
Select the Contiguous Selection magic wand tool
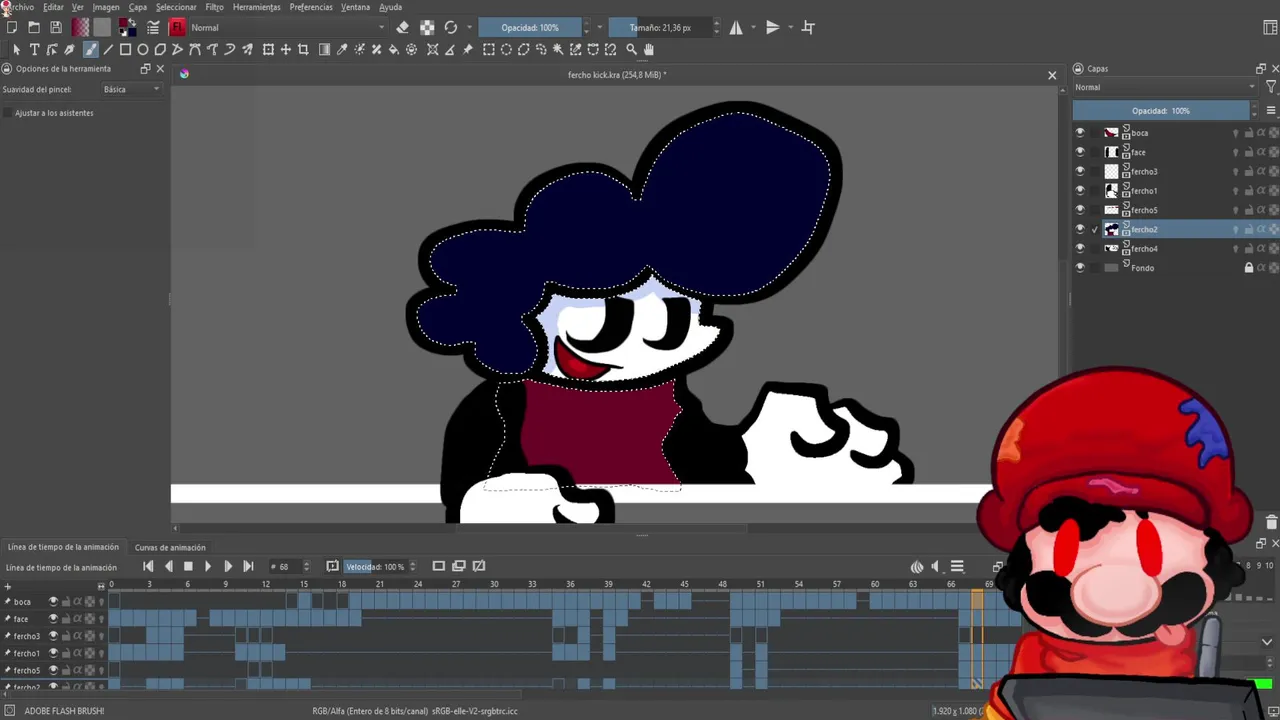tap(558, 49)
